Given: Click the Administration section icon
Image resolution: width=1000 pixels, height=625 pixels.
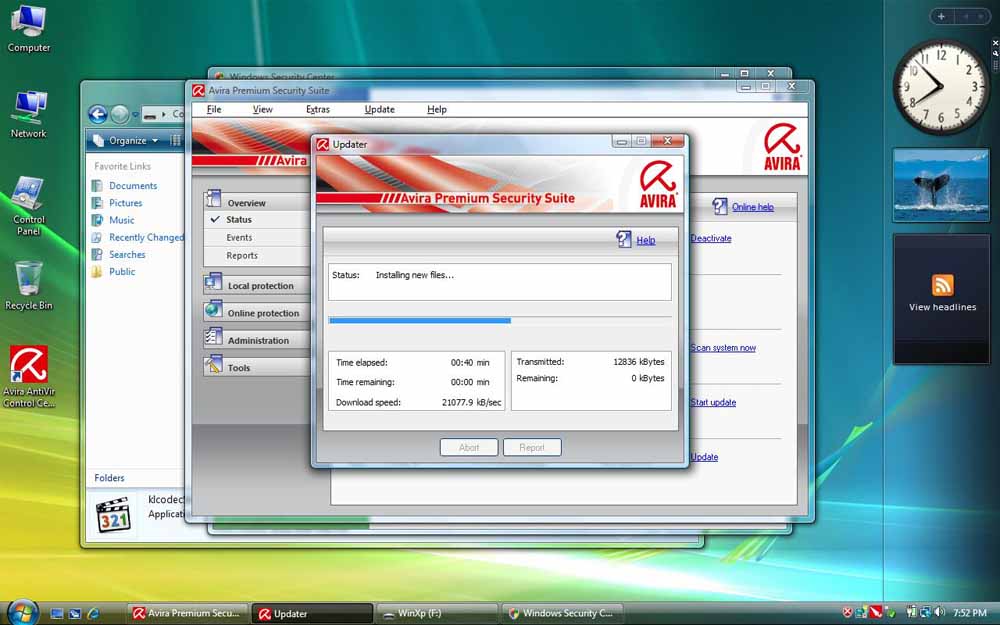Looking at the screenshot, I should 213,338.
